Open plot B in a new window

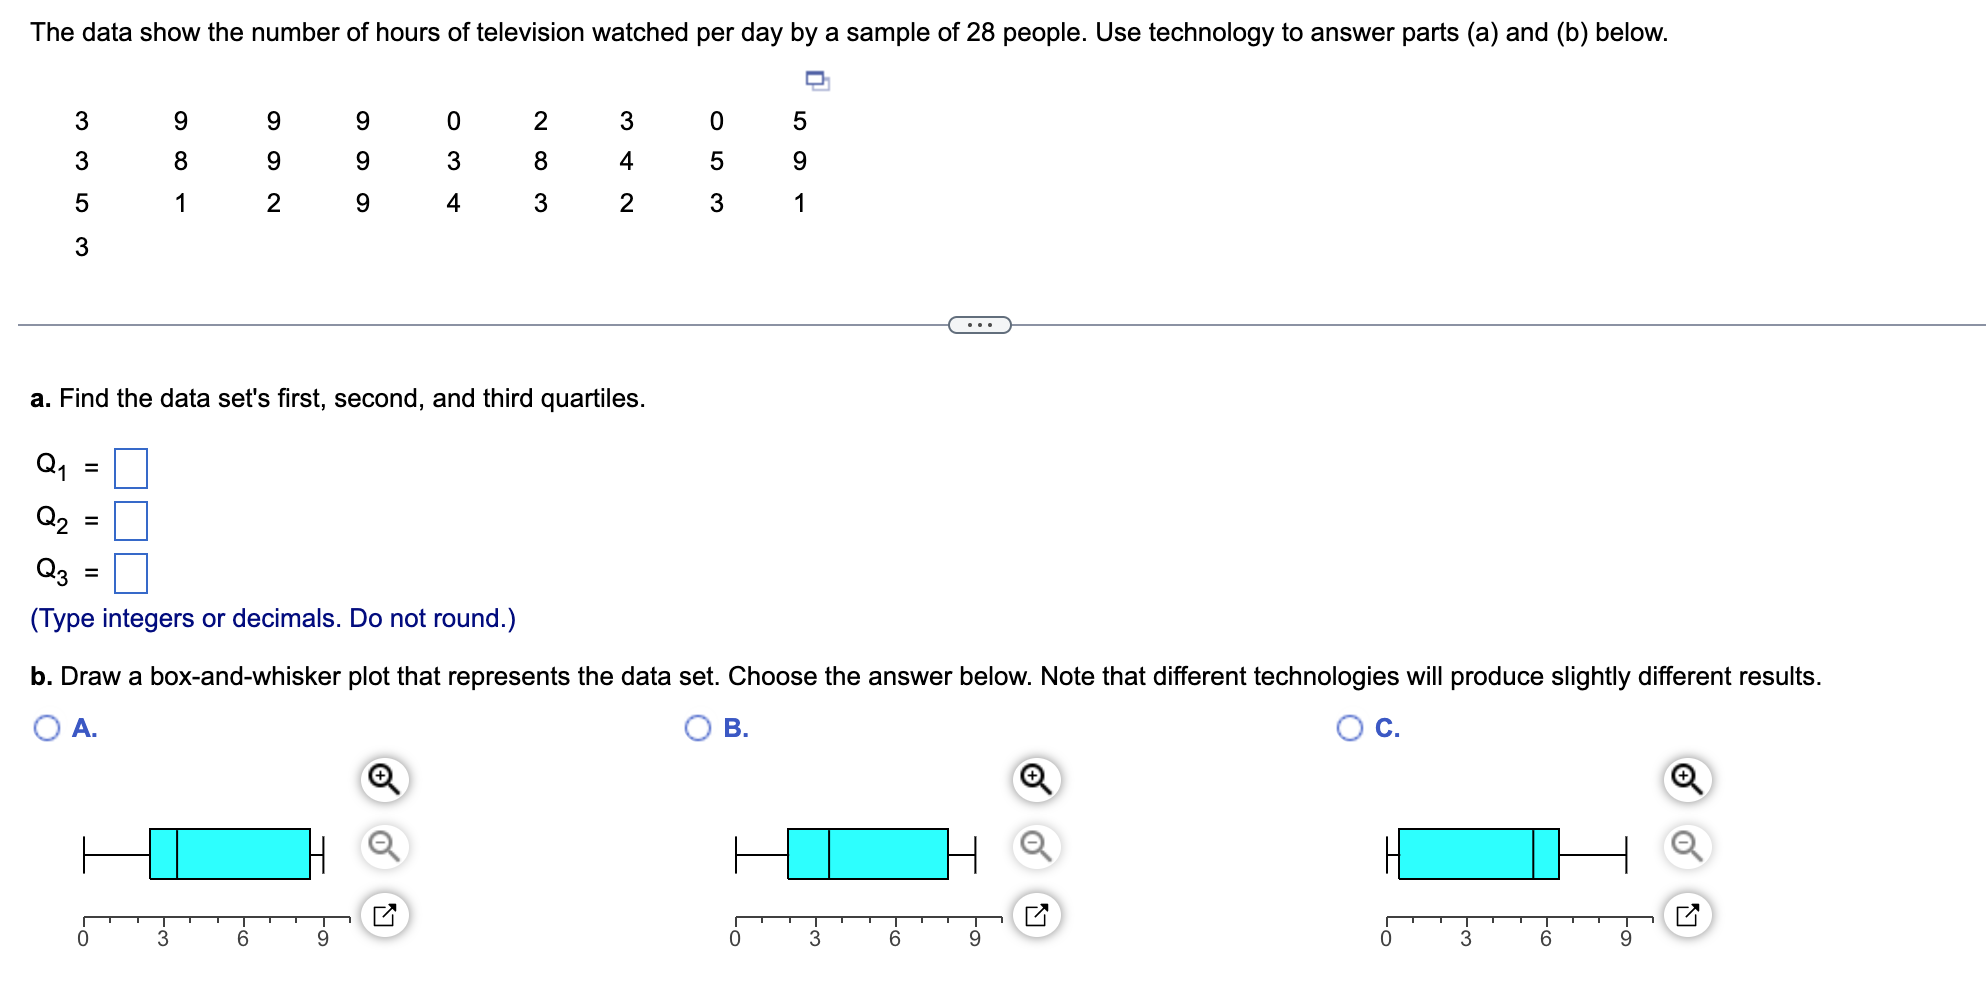[1035, 915]
